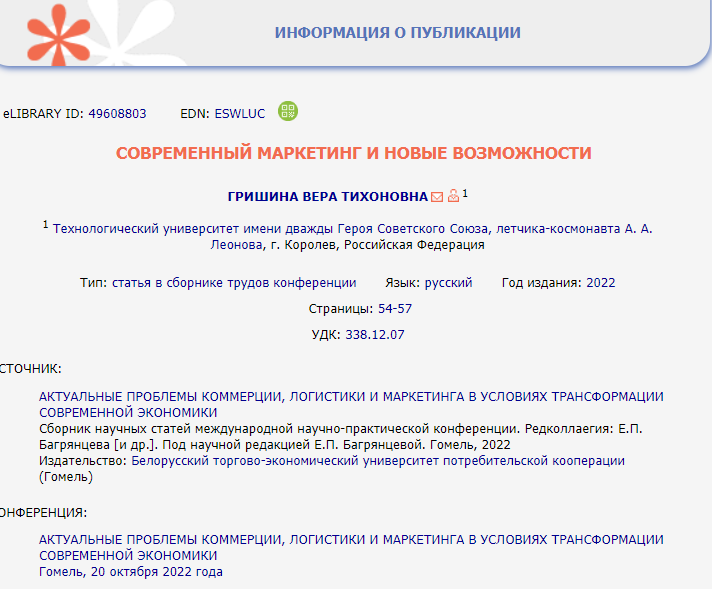The image size is (712, 589).
Task: Open publisher Белорусский торгово-экономический университет link
Action: pos(378,460)
